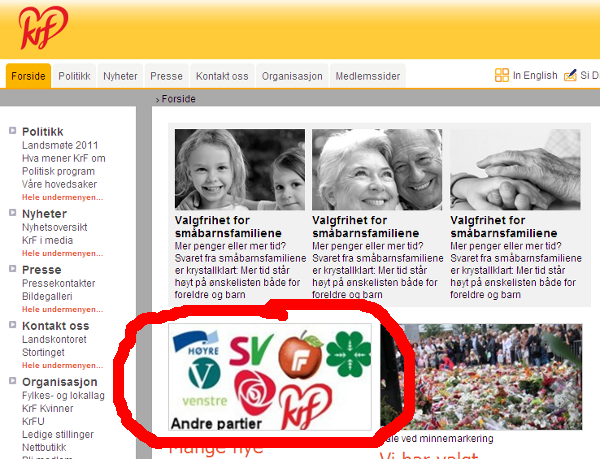Show full submenu under Kontakt oss section
The image size is (600, 459).
coord(62,366)
